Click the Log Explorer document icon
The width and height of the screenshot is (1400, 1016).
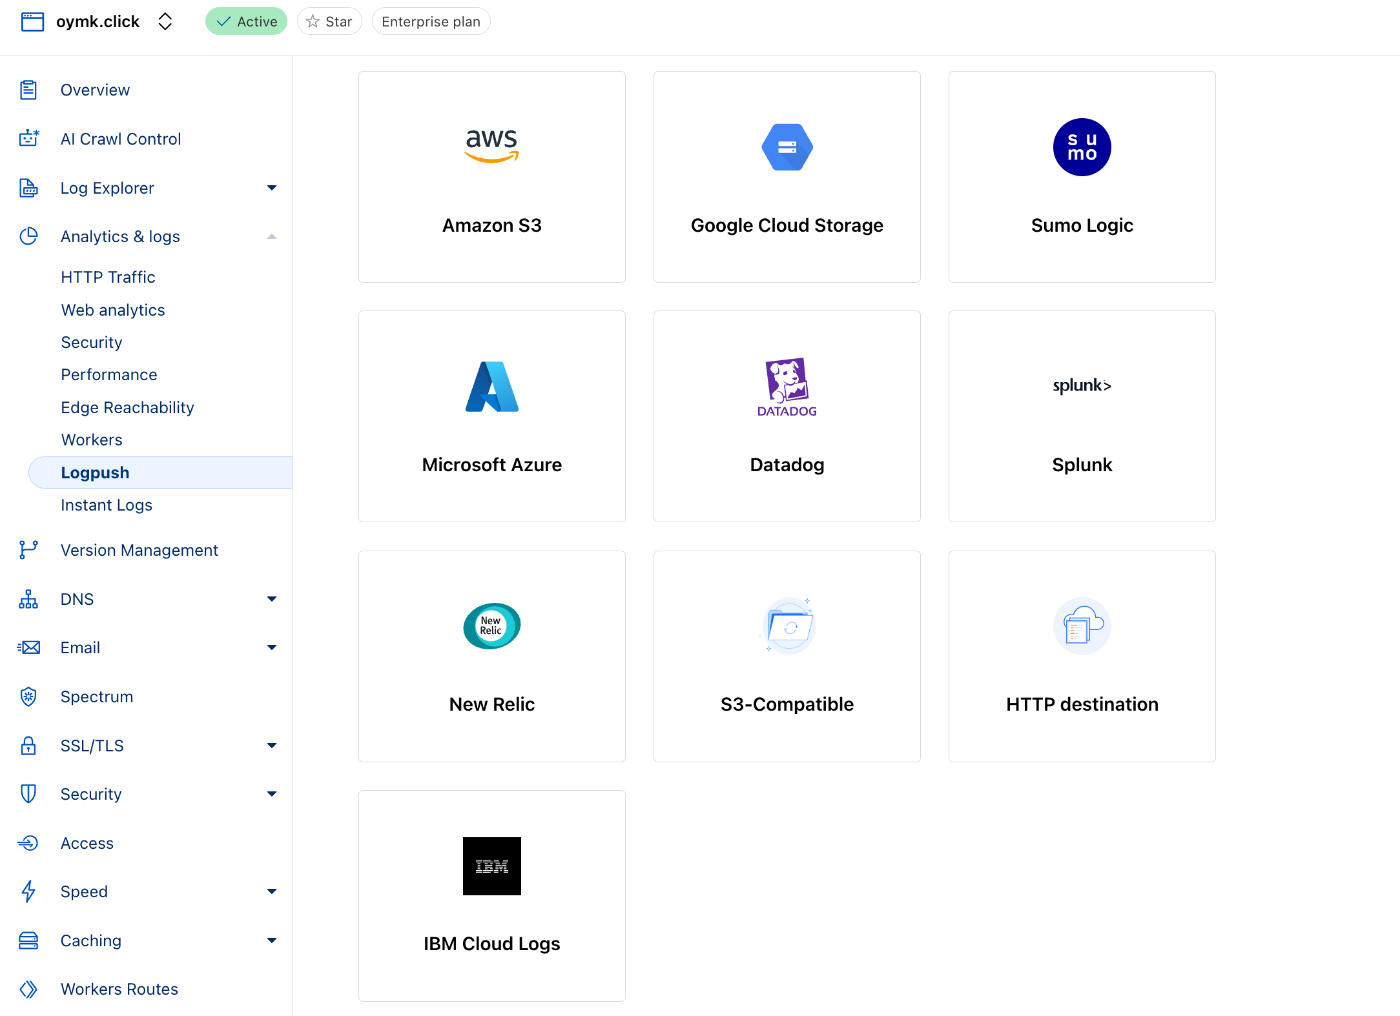click(29, 188)
